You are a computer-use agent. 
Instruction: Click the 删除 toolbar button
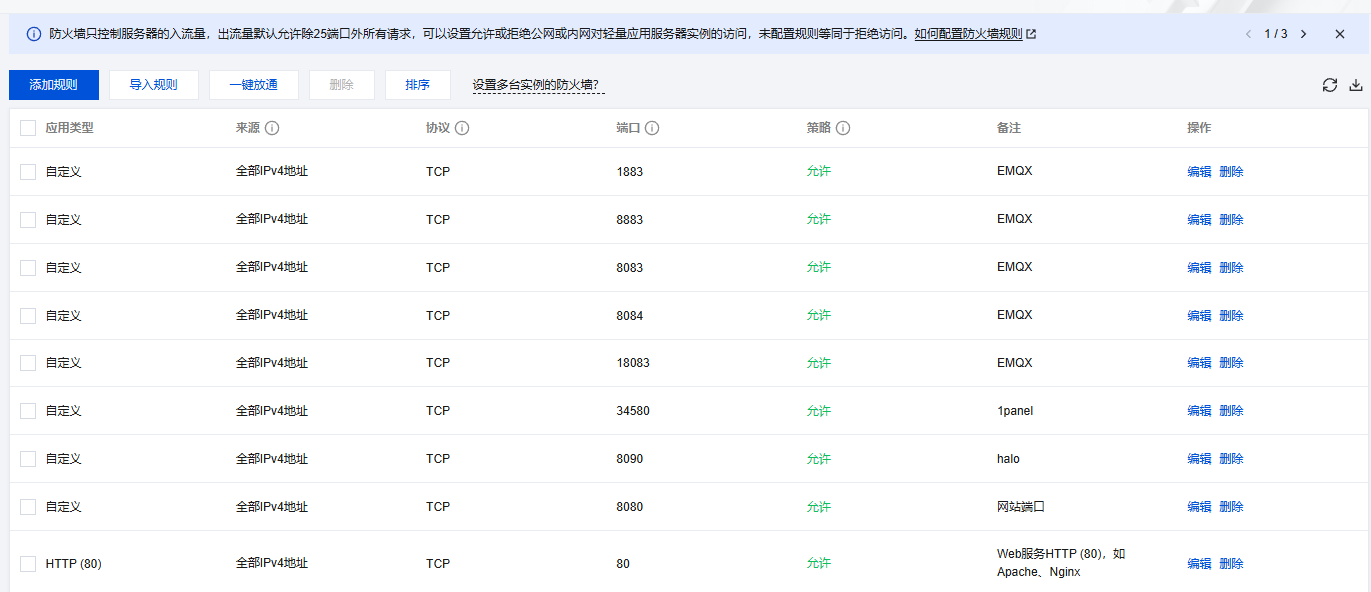pyautogui.click(x=342, y=85)
